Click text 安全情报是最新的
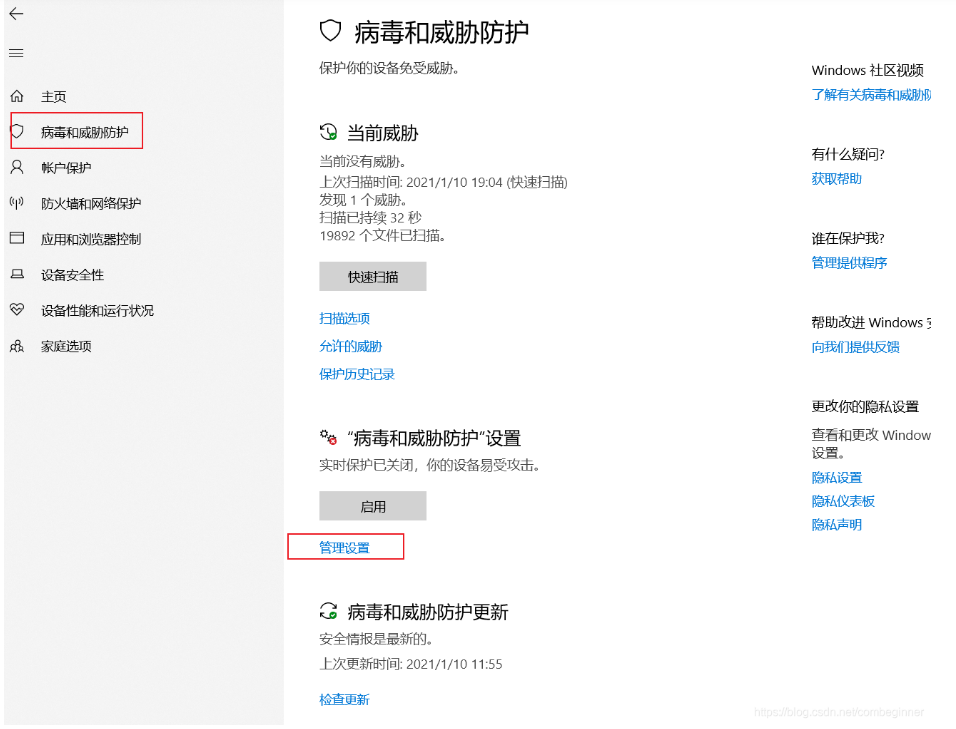Screen dimensions: 956x729 (376, 639)
